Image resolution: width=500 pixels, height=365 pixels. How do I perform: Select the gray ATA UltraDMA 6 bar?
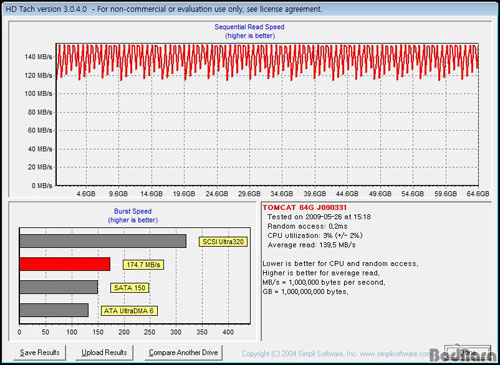click(54, 310)
